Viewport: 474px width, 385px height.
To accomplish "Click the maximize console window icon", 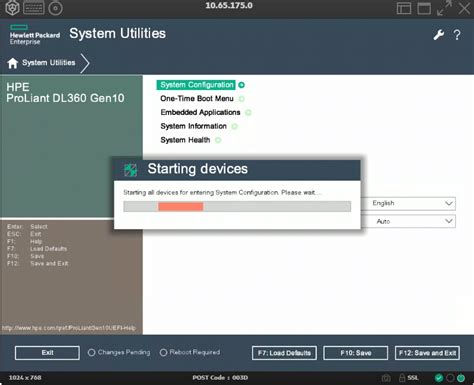I will pyautogui.click(x=424, y=8).
